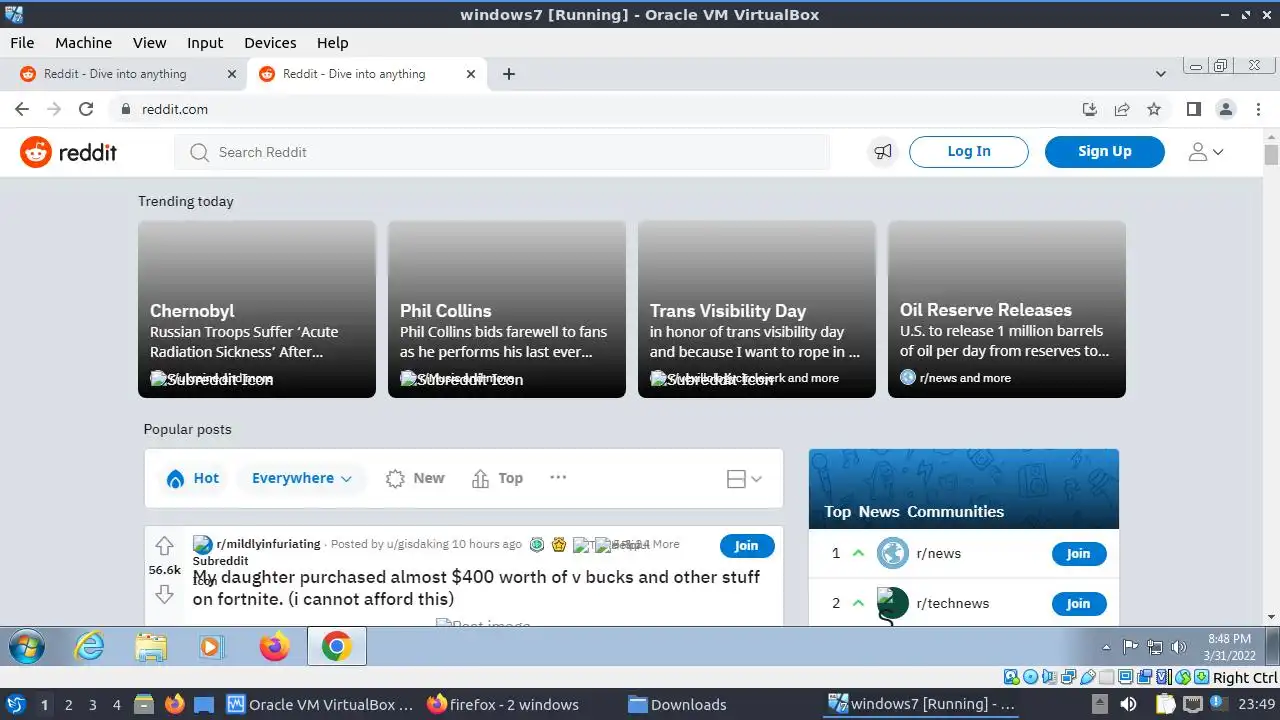Open the card view layout dropdown
The width and height of the screenshot is (1280, 720).
(744, 479)
